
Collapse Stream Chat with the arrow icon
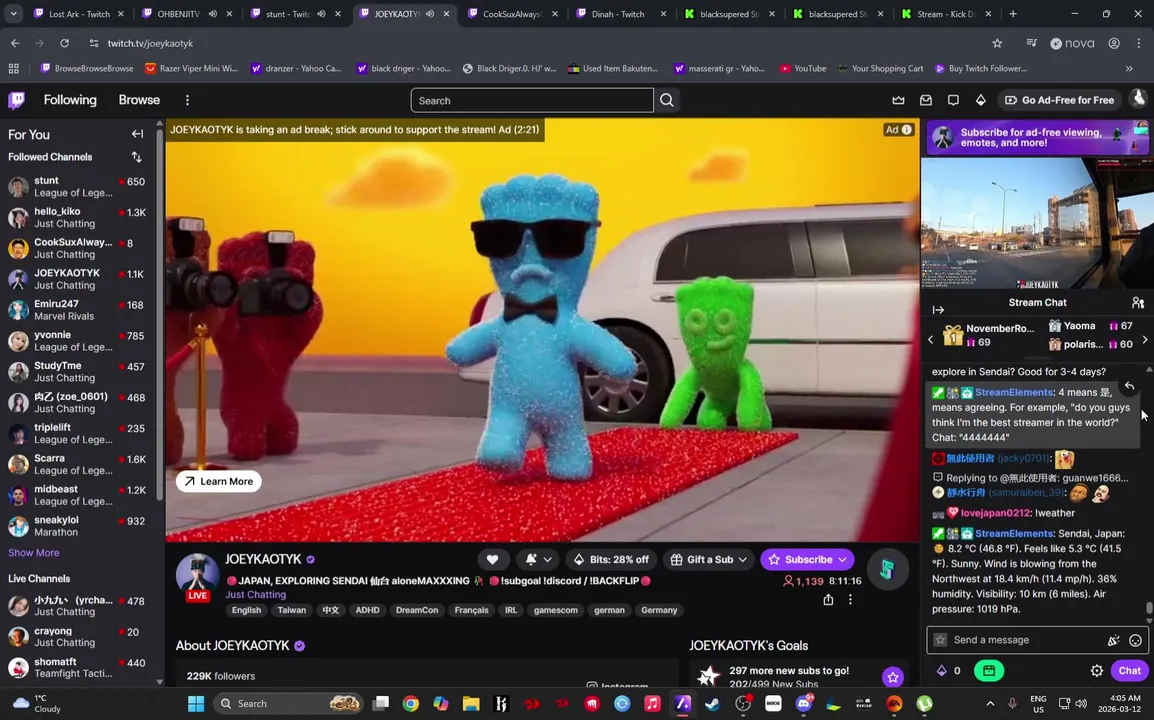point(938,310)
